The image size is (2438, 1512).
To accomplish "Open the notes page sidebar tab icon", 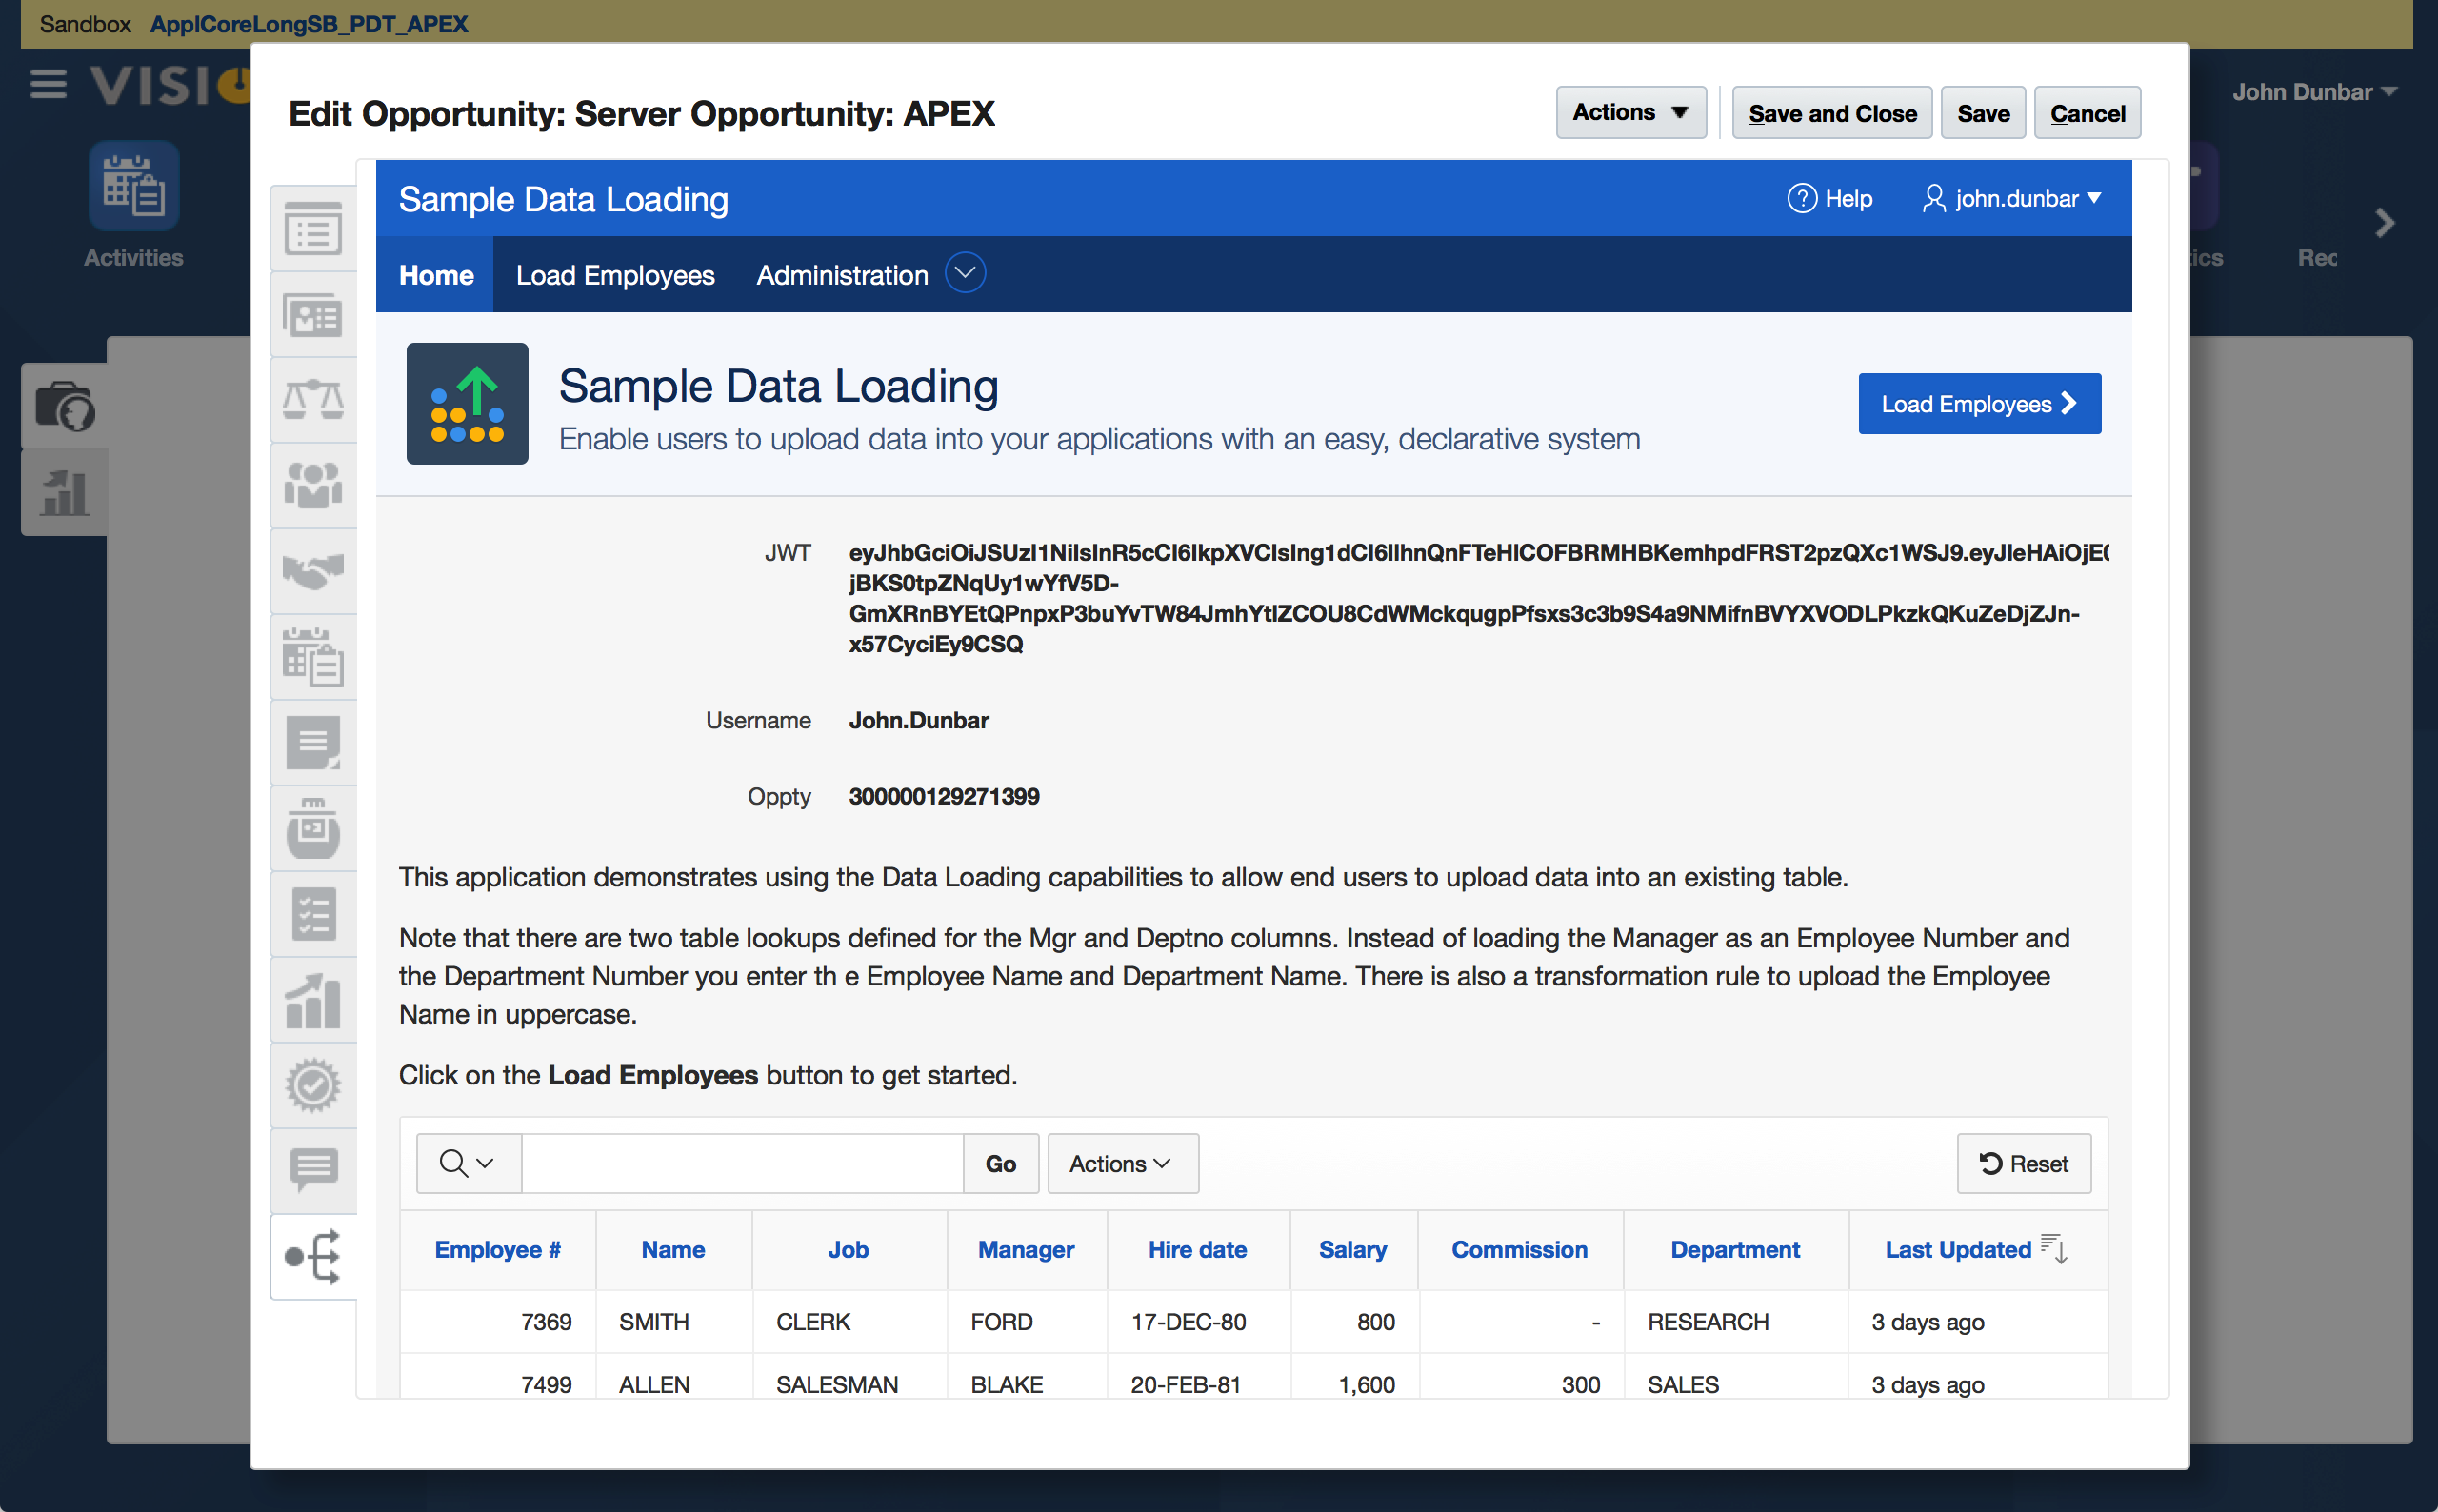I will coord(313,743).
